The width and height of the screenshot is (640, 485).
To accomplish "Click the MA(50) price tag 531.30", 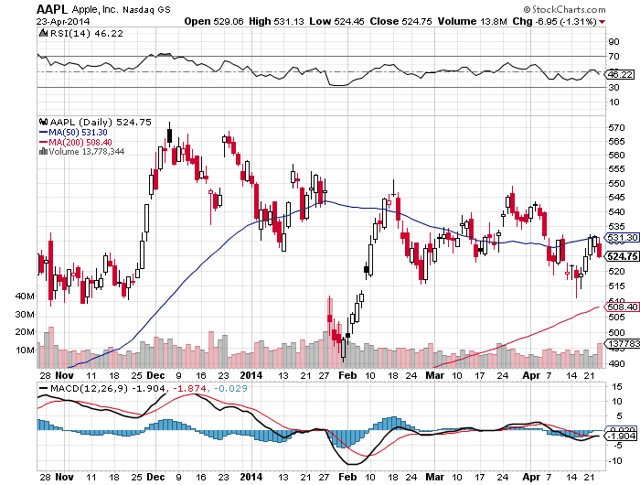I will point(622,238).
